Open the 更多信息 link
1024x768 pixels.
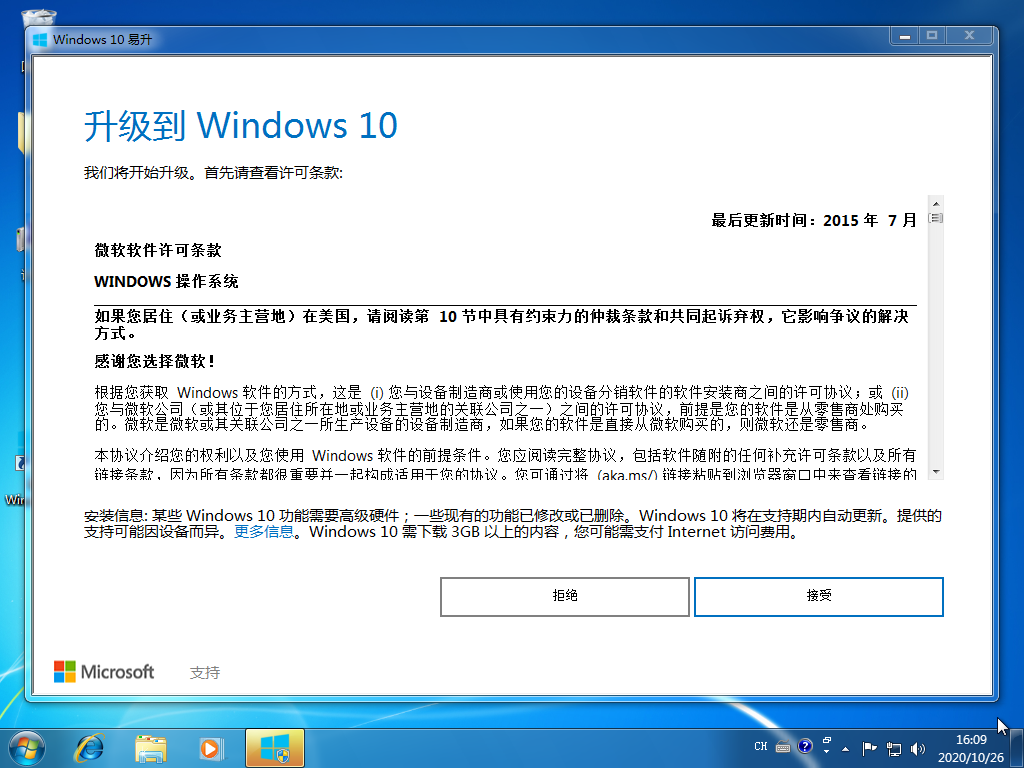click(x=264, y=532)
